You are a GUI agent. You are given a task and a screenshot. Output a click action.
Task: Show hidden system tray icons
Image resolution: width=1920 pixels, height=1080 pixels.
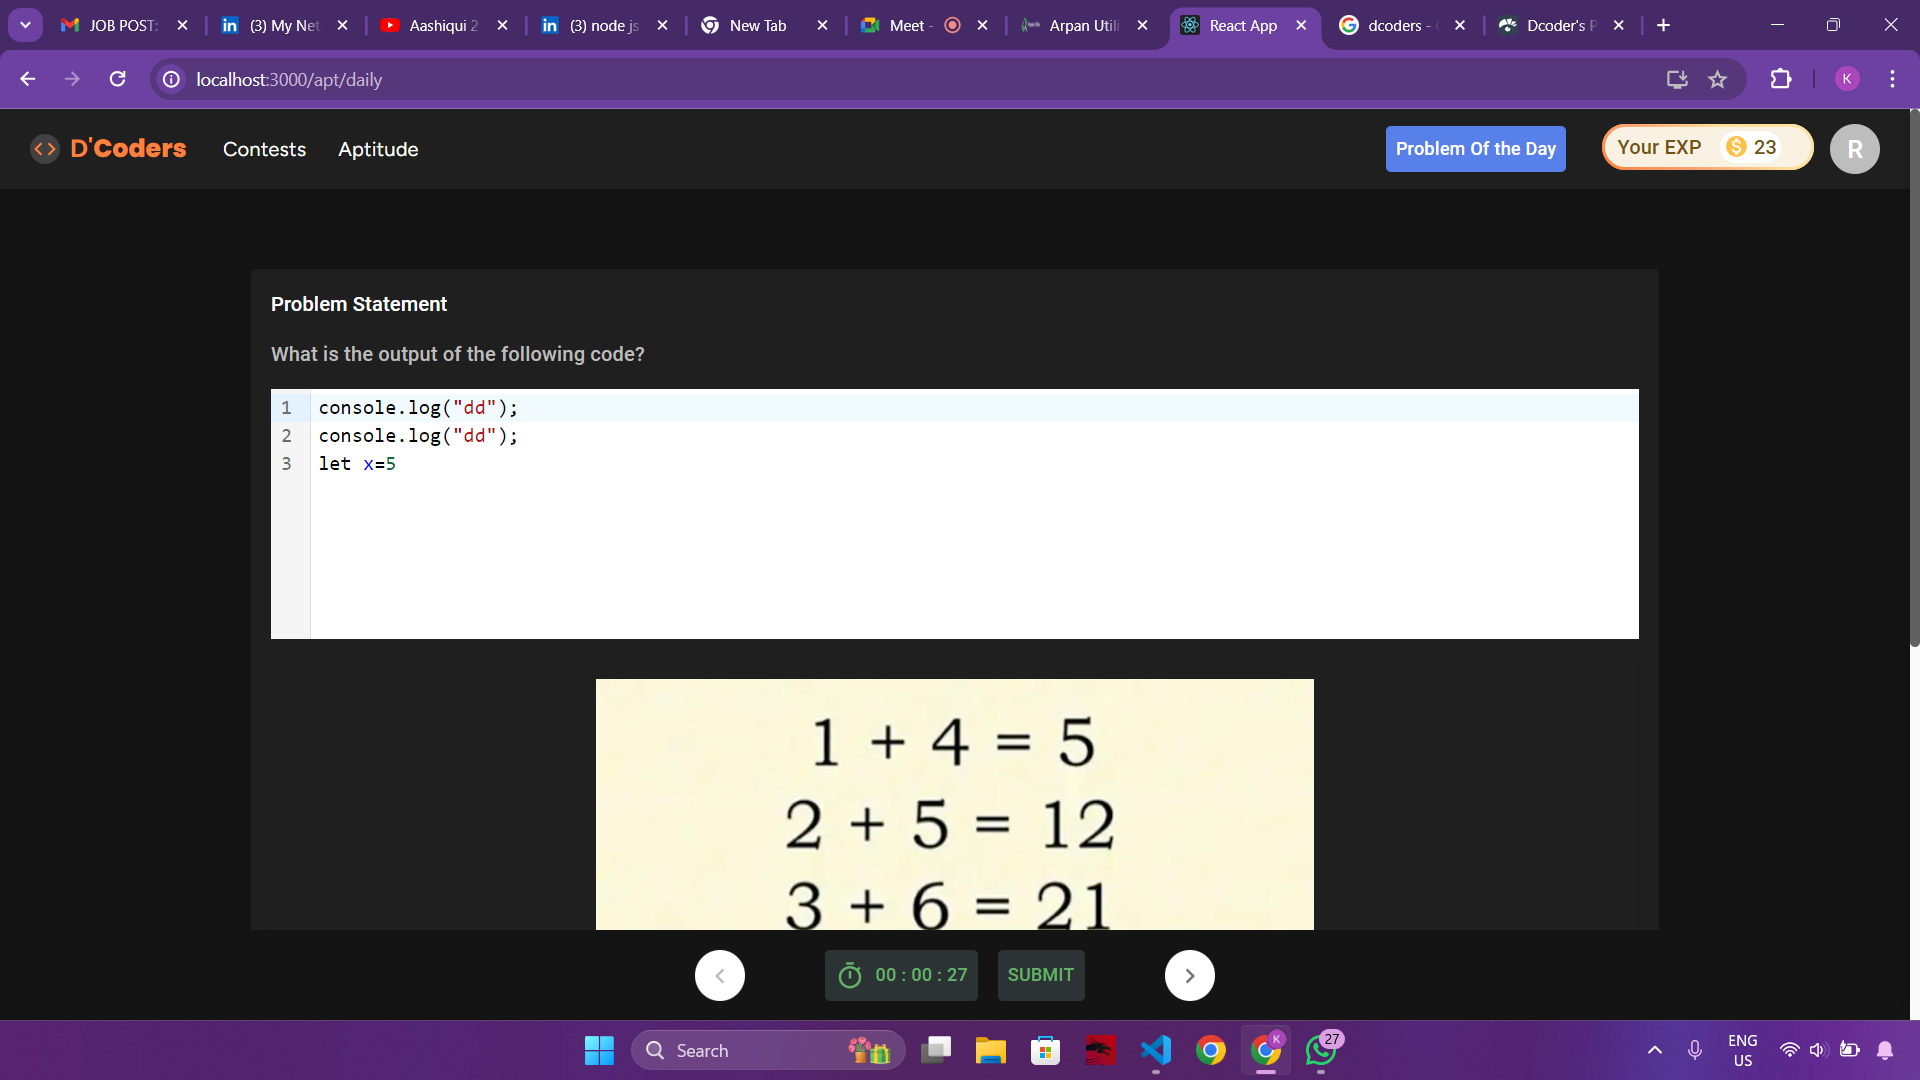click(1654, 1050)
